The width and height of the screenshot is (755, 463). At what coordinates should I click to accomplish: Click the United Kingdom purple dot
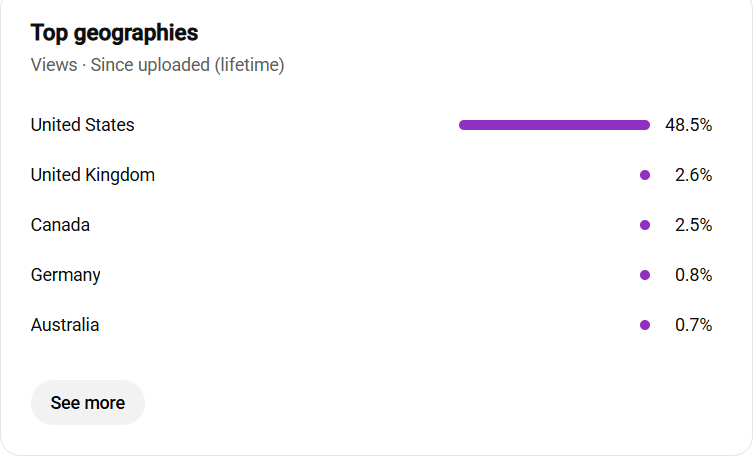click(x=645, y=175)
